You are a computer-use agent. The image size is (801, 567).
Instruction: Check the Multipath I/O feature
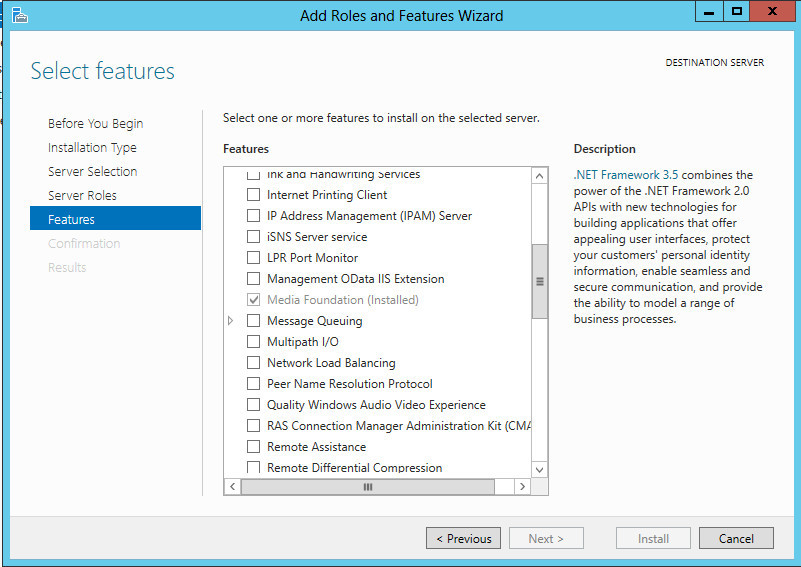[253, 341]
